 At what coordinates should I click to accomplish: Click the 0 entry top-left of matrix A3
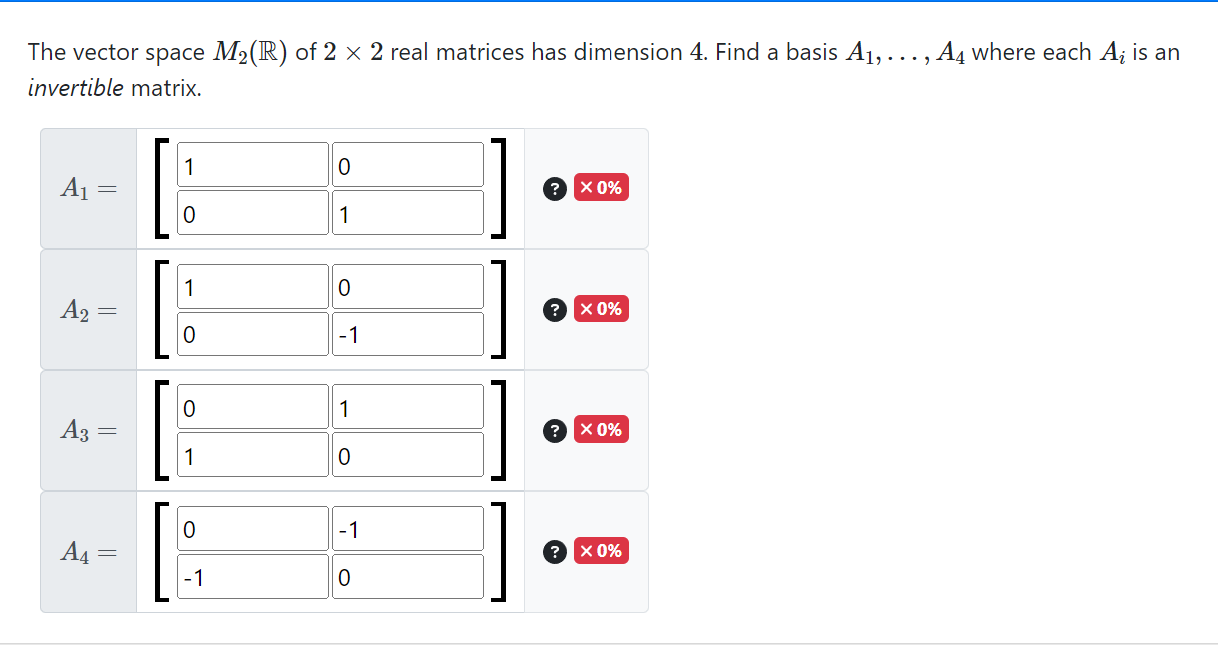coord(252,406)
